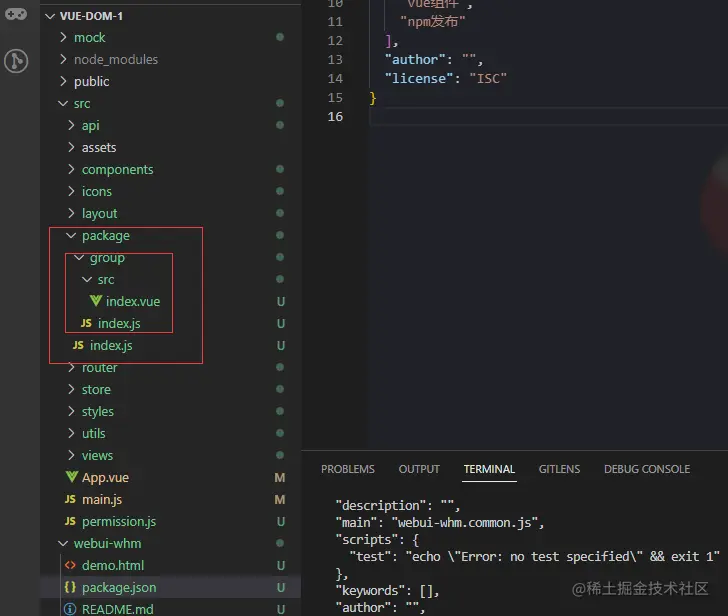Collapse the webui-whm folder

click(x=63, y=543)
